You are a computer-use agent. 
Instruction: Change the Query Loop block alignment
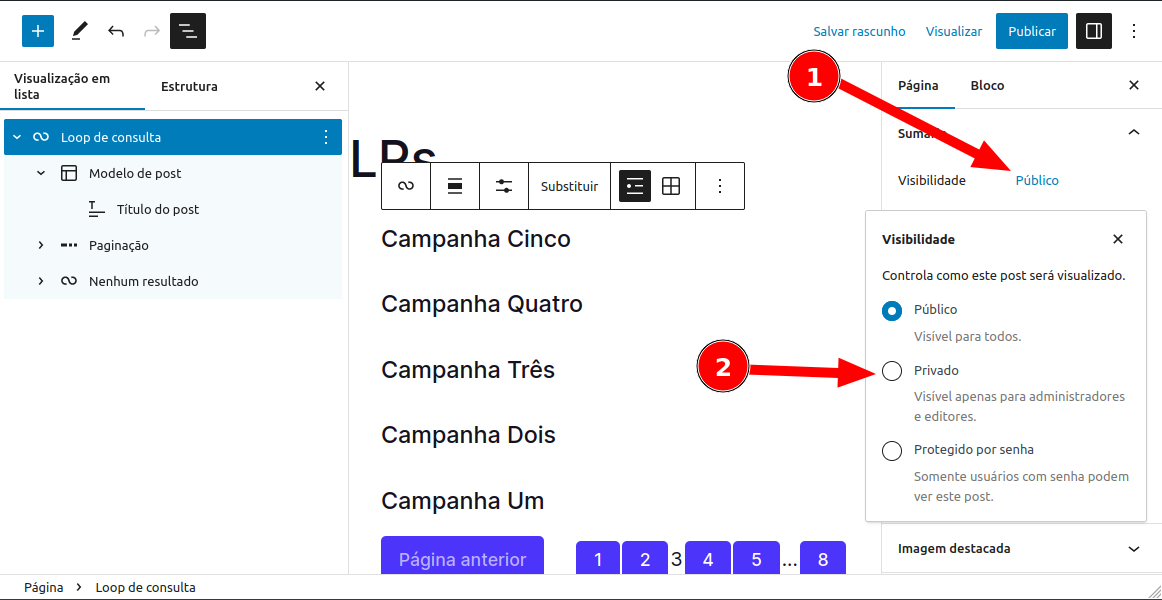455,186
